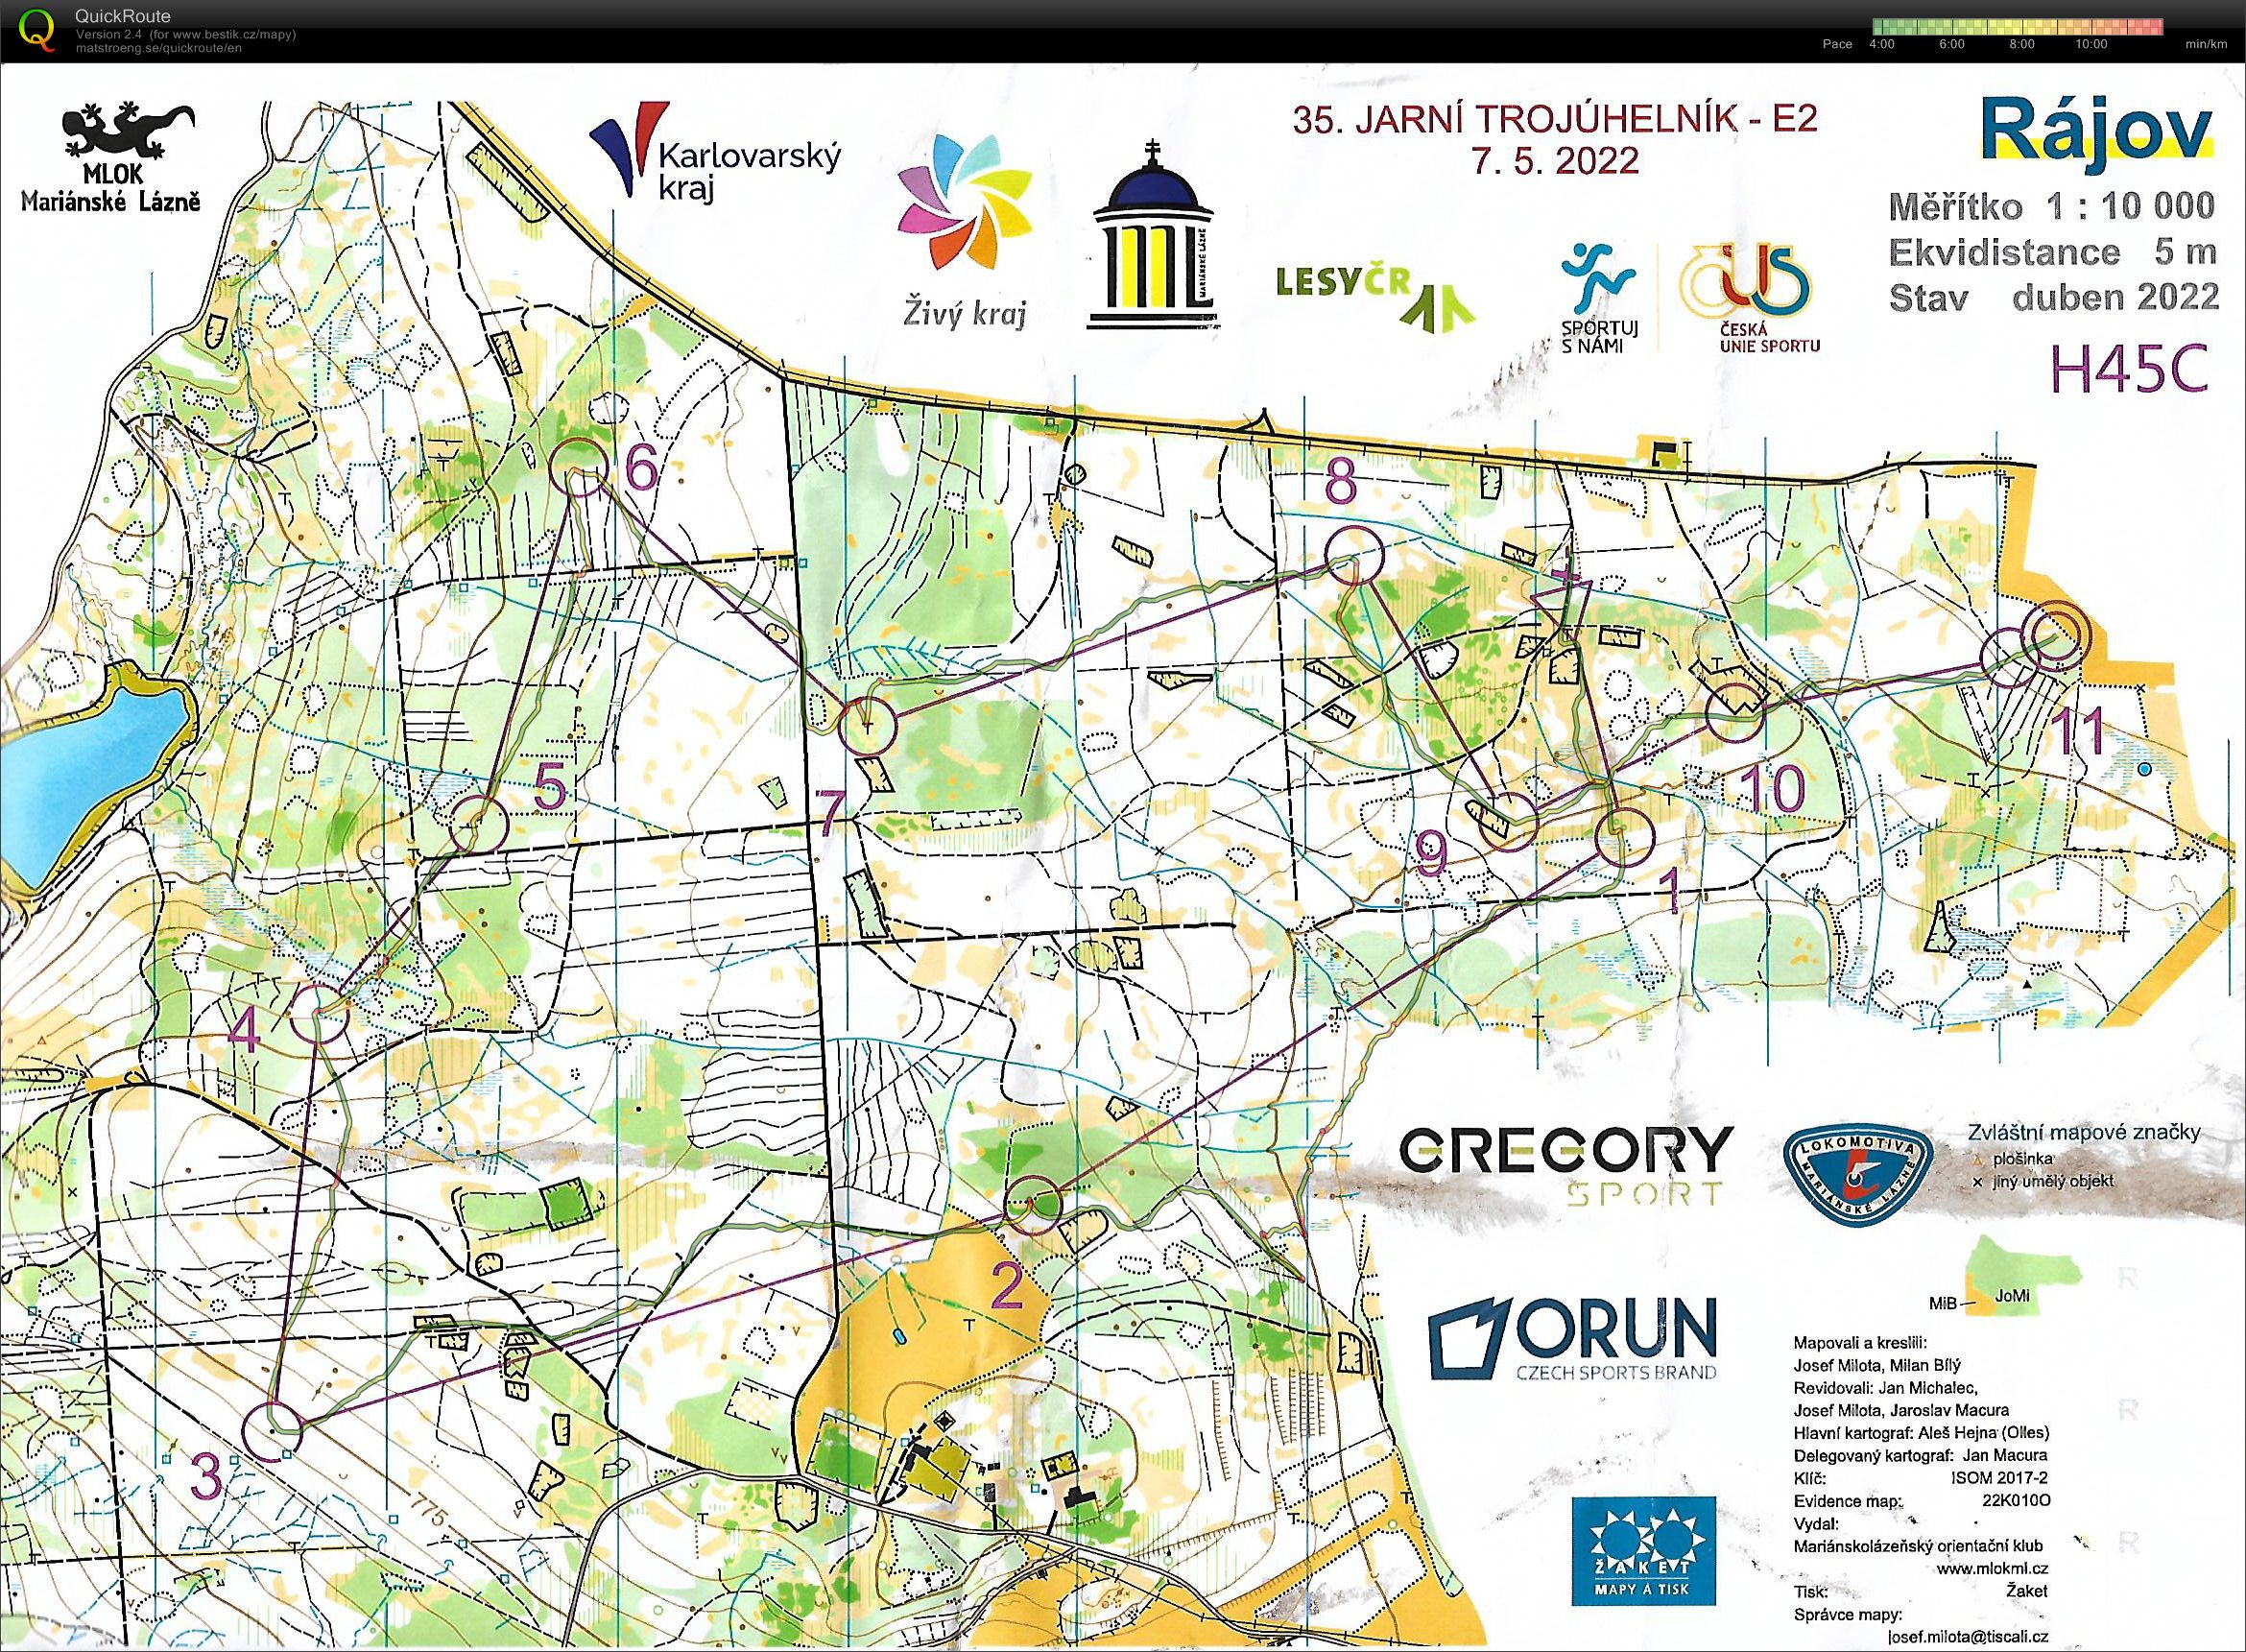Select control circle 2 on the course
Viewport: 2246px width, 1652px height.
1032,1204
